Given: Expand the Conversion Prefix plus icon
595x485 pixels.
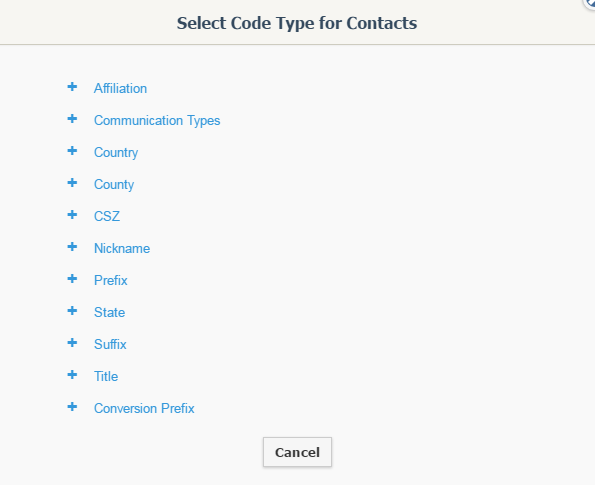Looking at the screenshot, I should coord(72,407).
